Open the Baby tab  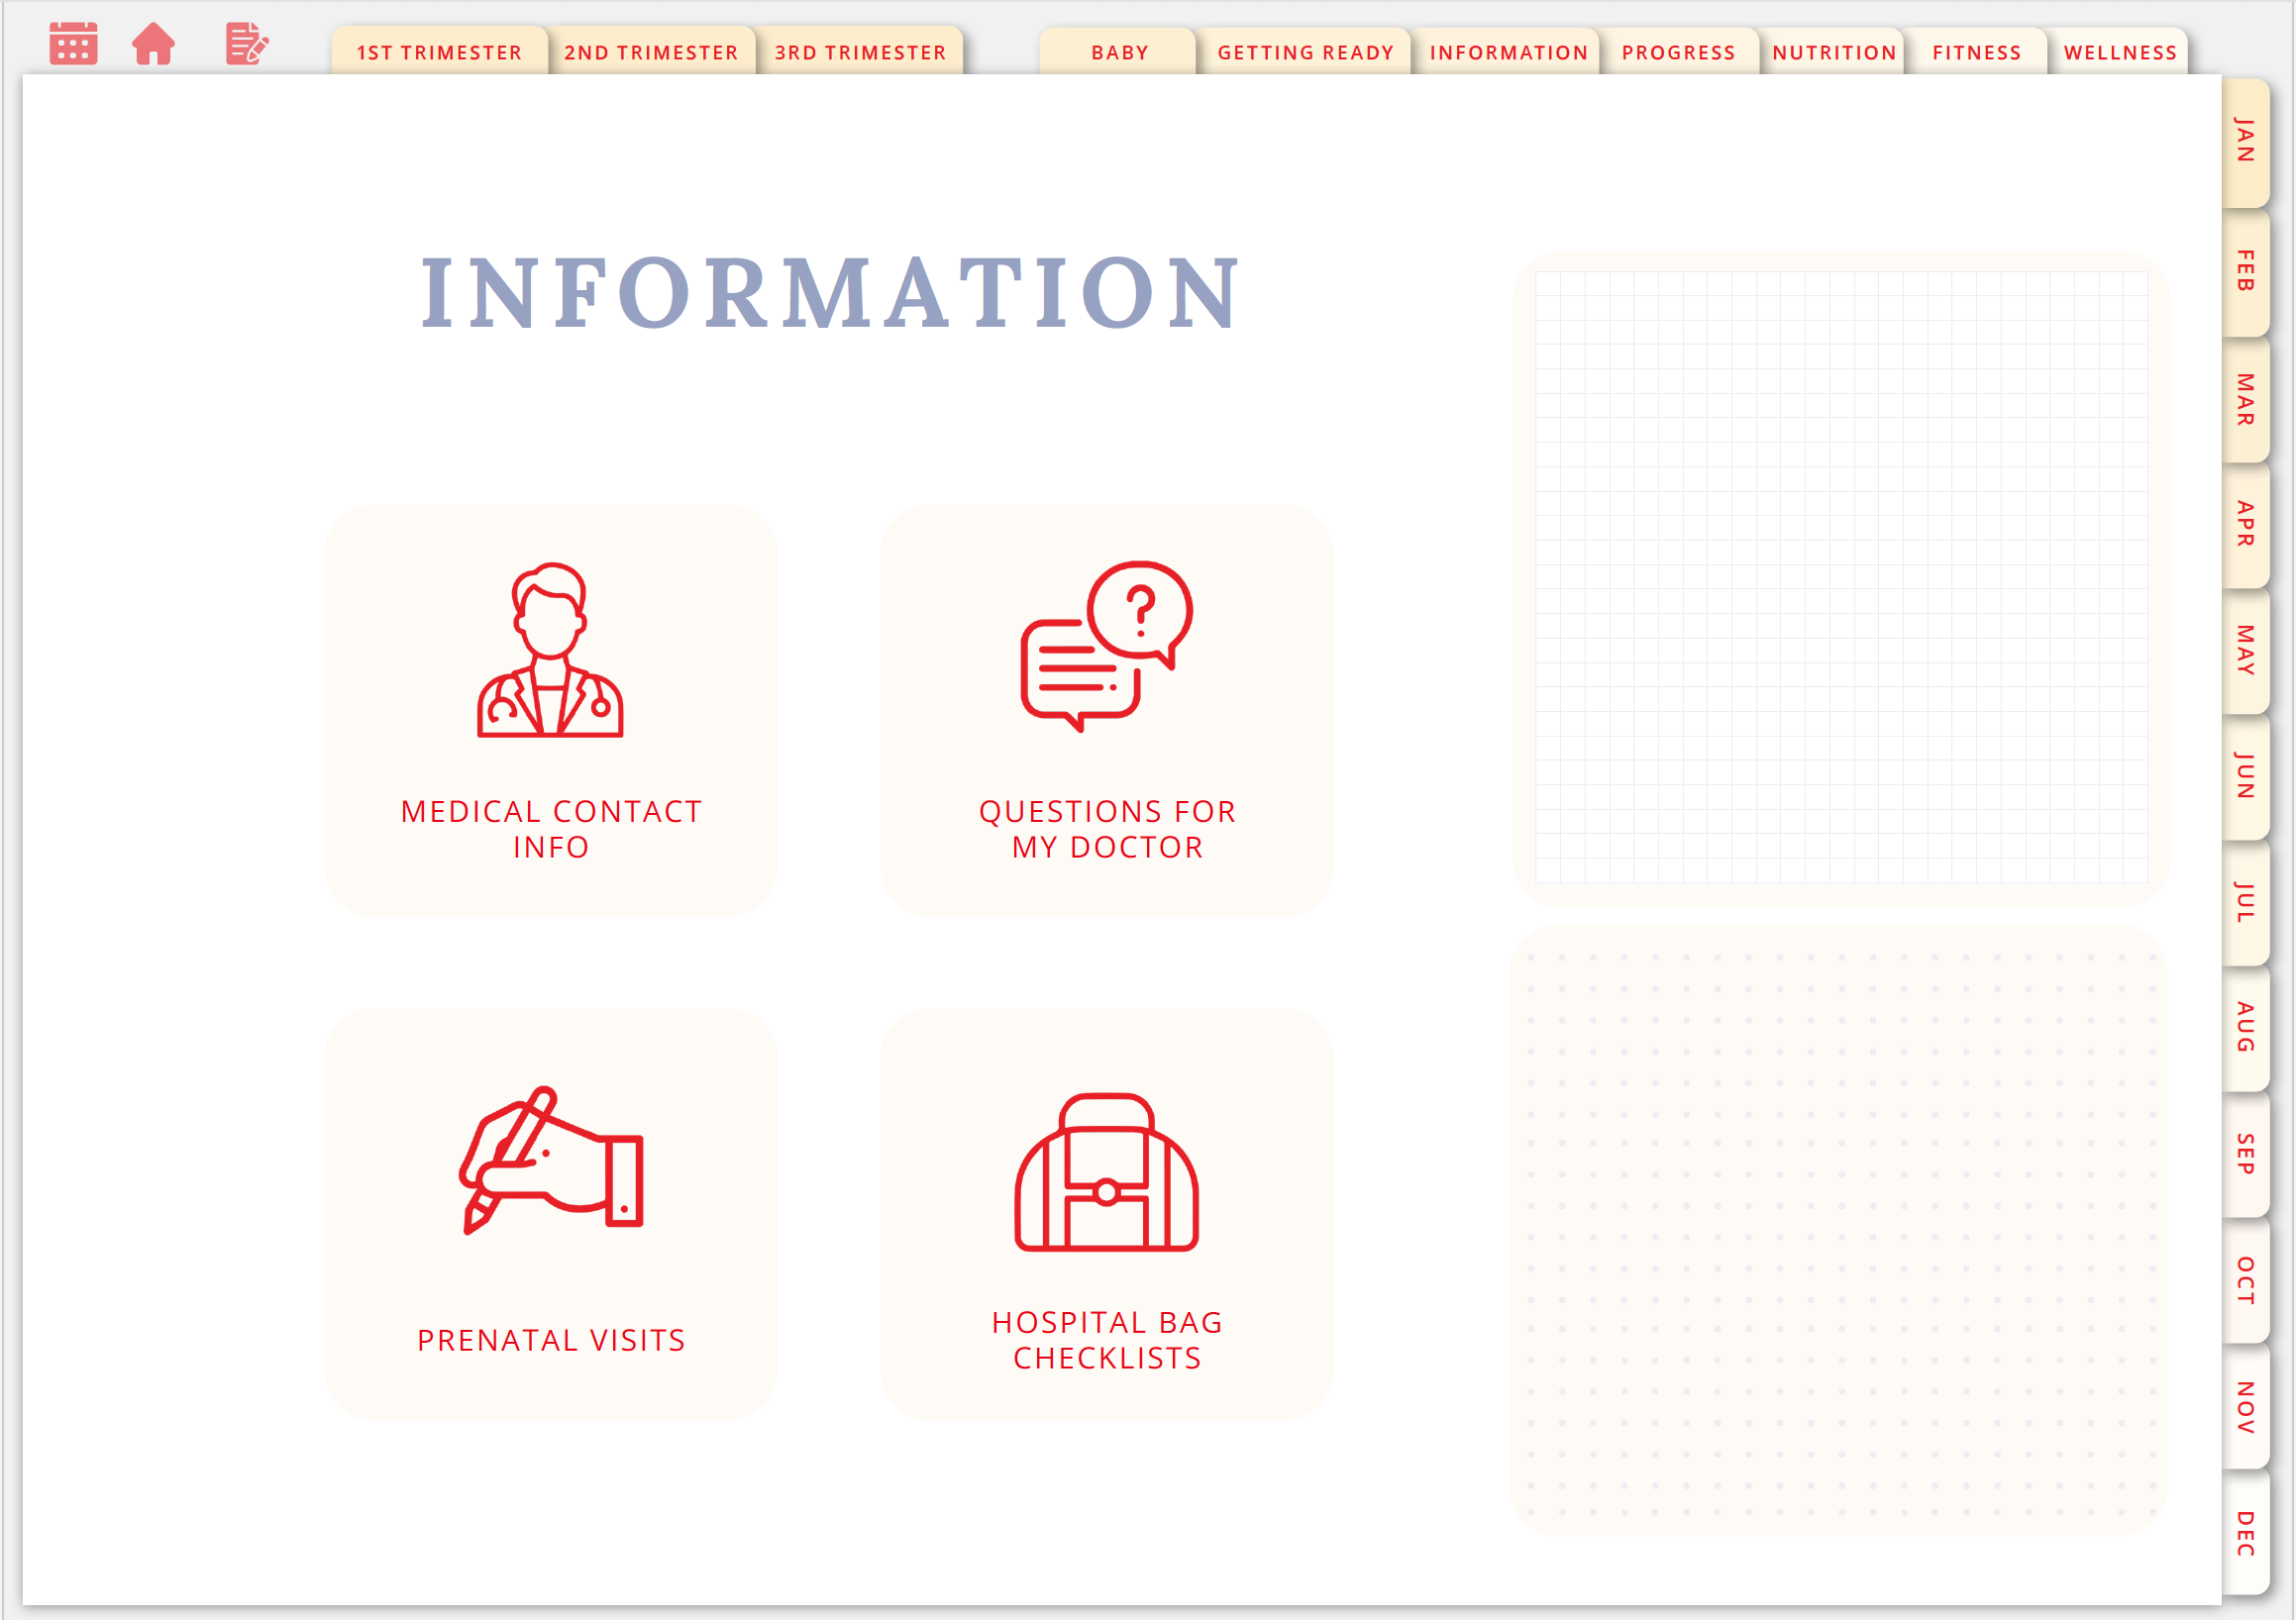1119,52
